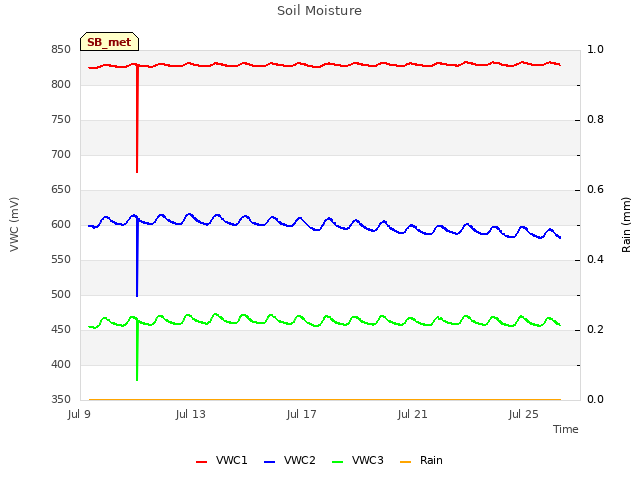
Task: Click the Jul 17 tick label
Action: point(302,414)
